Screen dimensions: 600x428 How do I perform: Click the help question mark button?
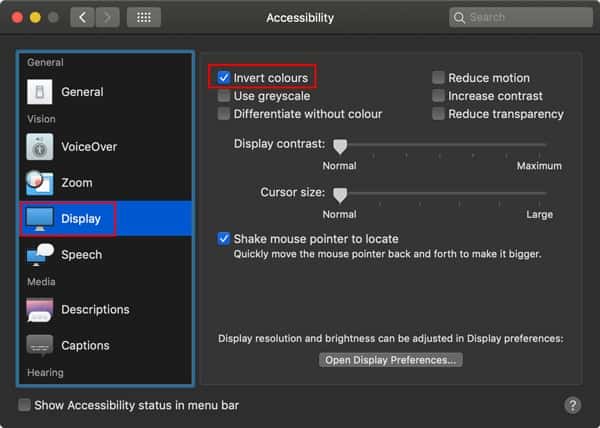pyautogui.click(x=572, y=405)
